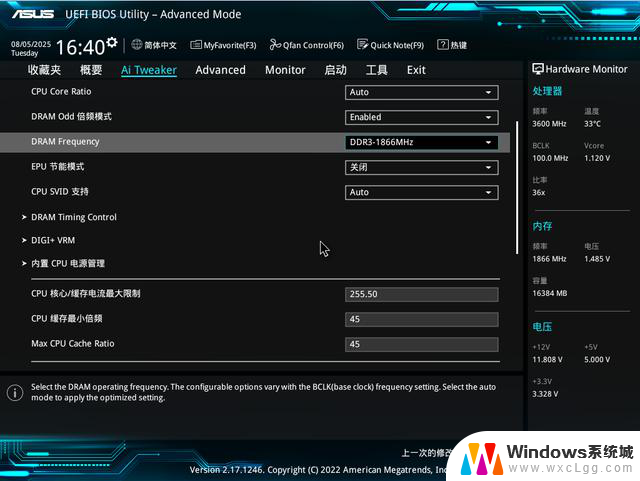Click the 处理器 section heading
The height and width of the screenshot is (481, 640).
(x=547, y=91)
